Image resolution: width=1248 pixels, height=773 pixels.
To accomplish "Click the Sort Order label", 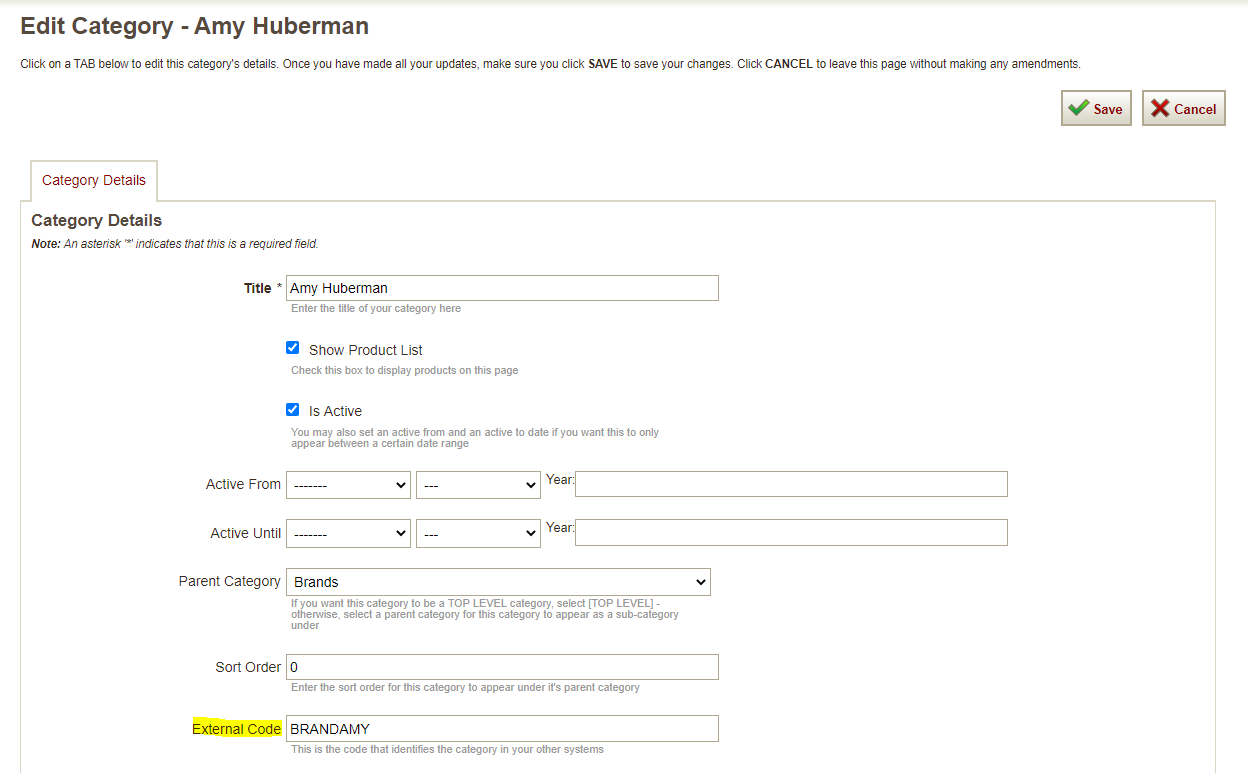I will (x=248, y=667).
